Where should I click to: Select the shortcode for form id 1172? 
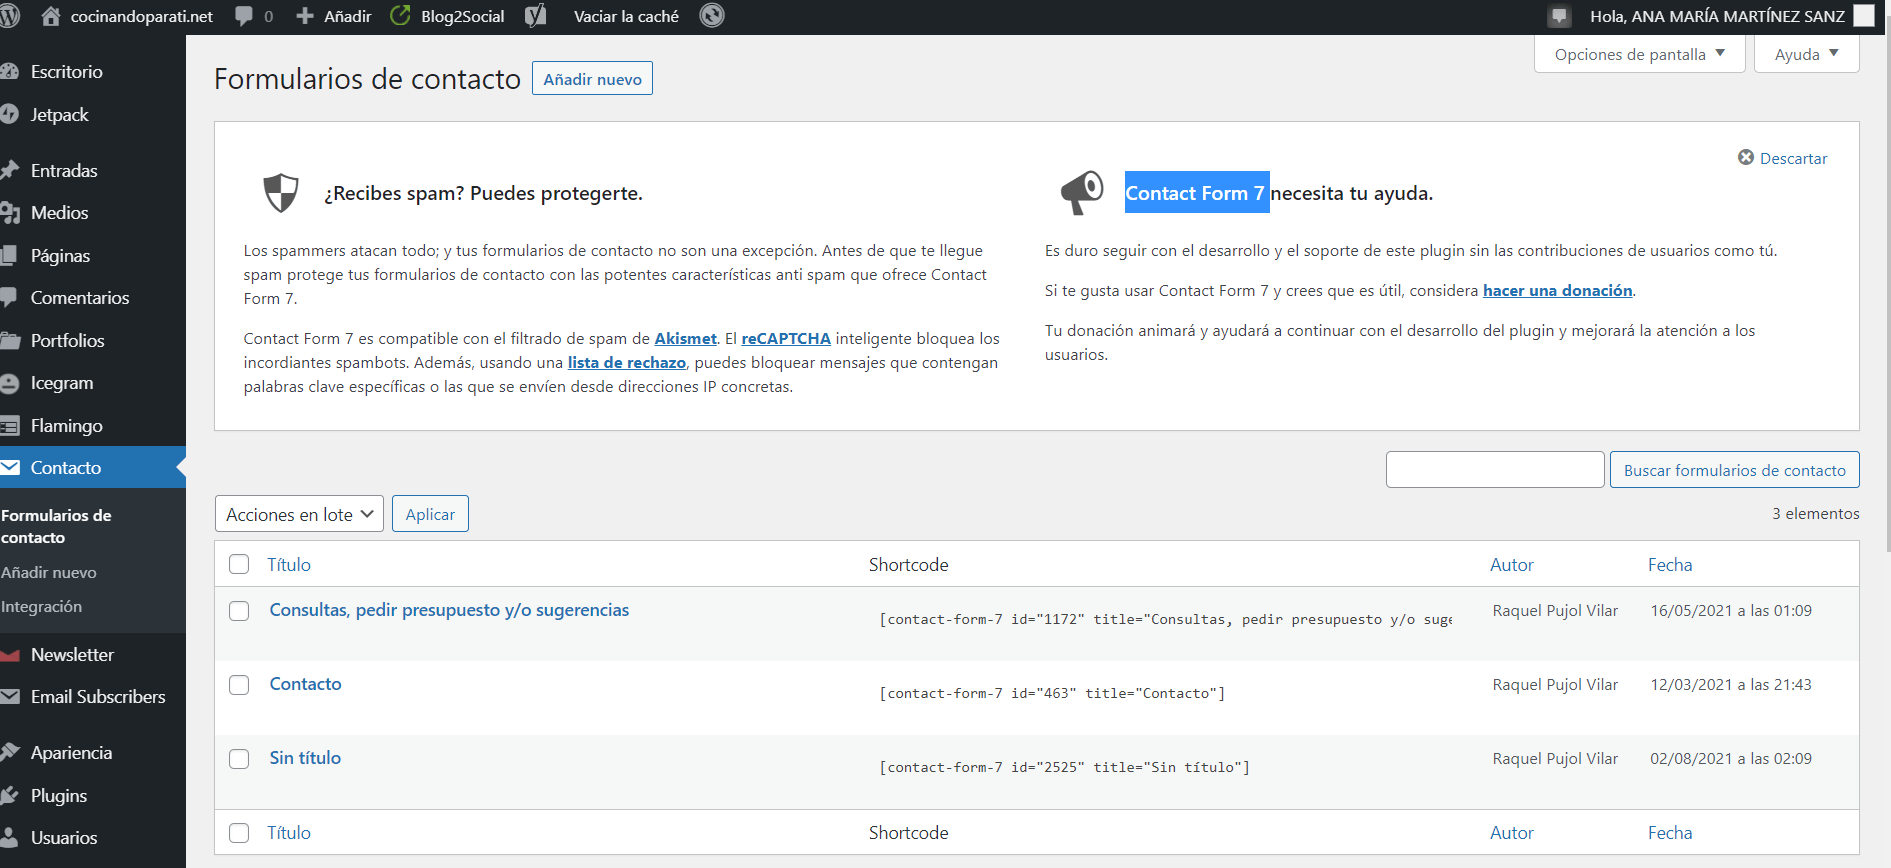point(1166,619)
